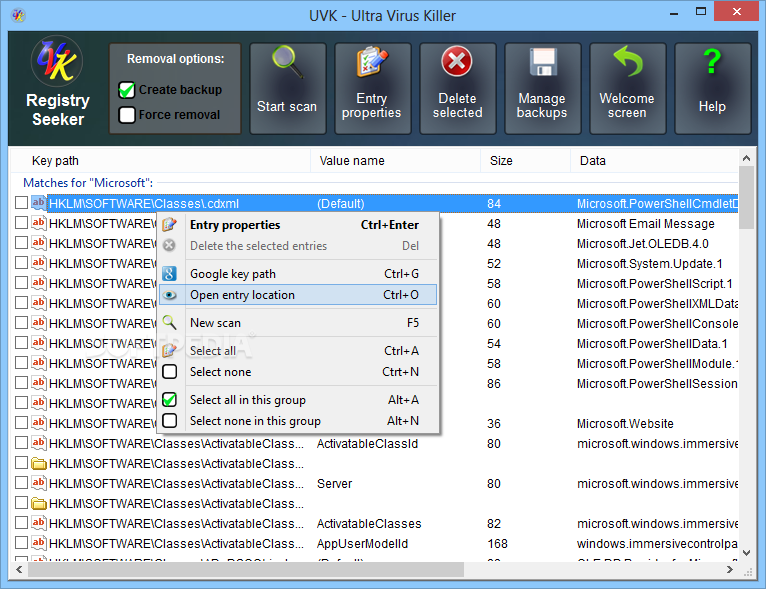This screenshot has height=589, width=766.
Task: Click the grey X icon beside Delete the selected entries
Action: click(170, 245)
